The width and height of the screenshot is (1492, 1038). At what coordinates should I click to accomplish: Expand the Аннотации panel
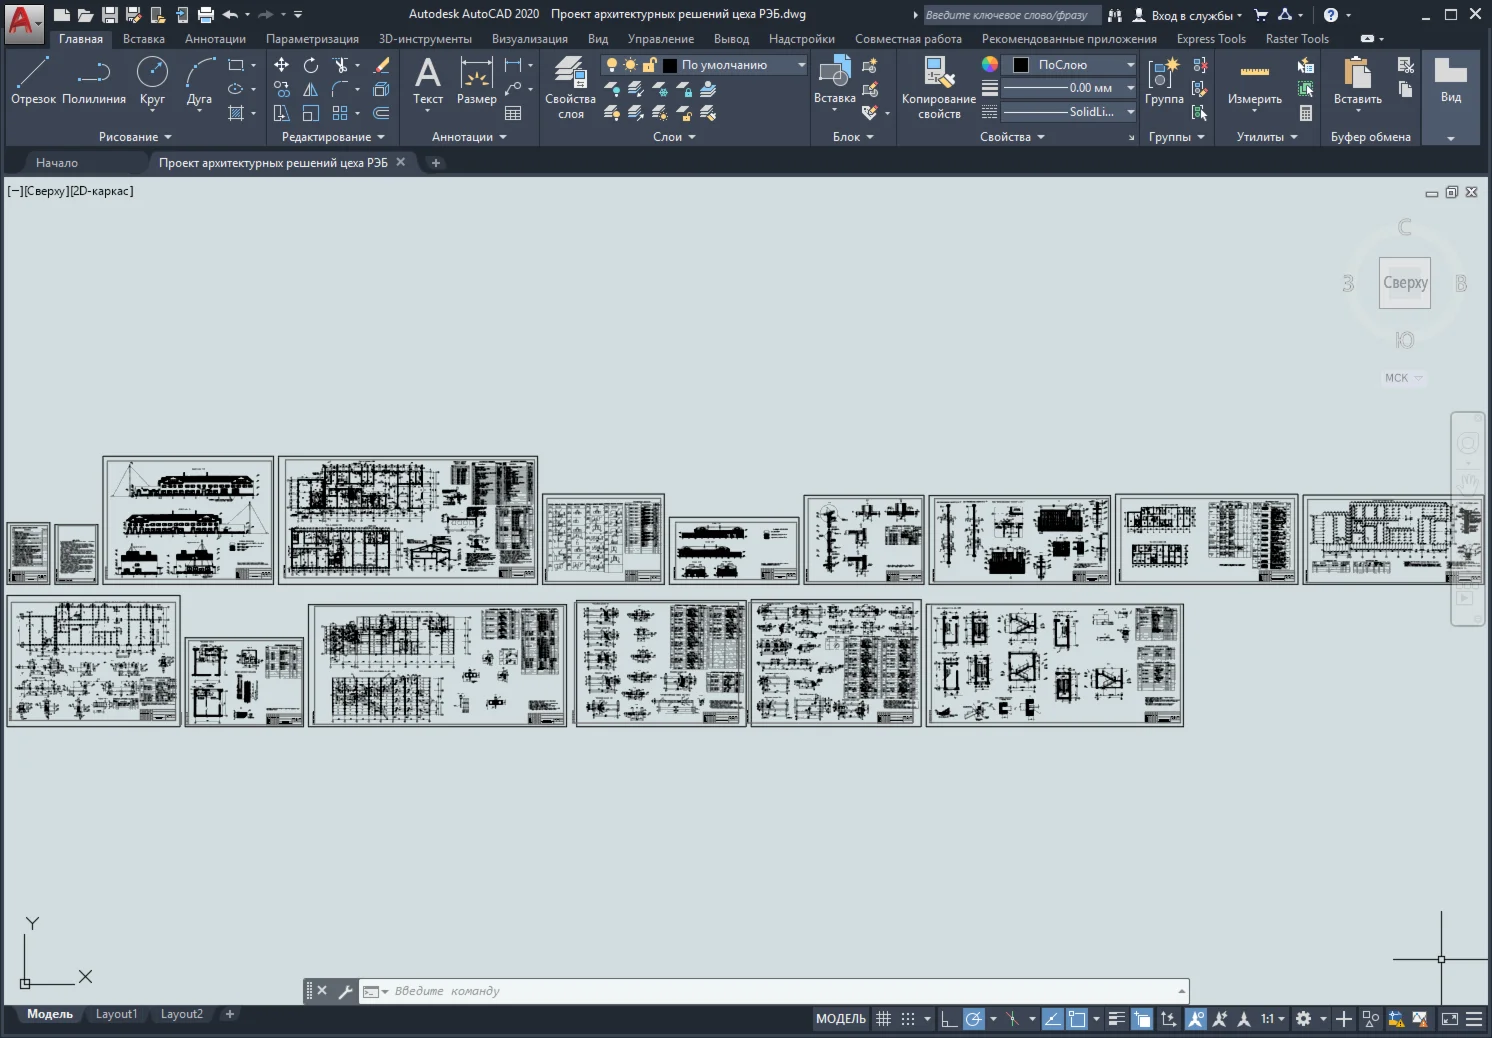click(469, 137)
